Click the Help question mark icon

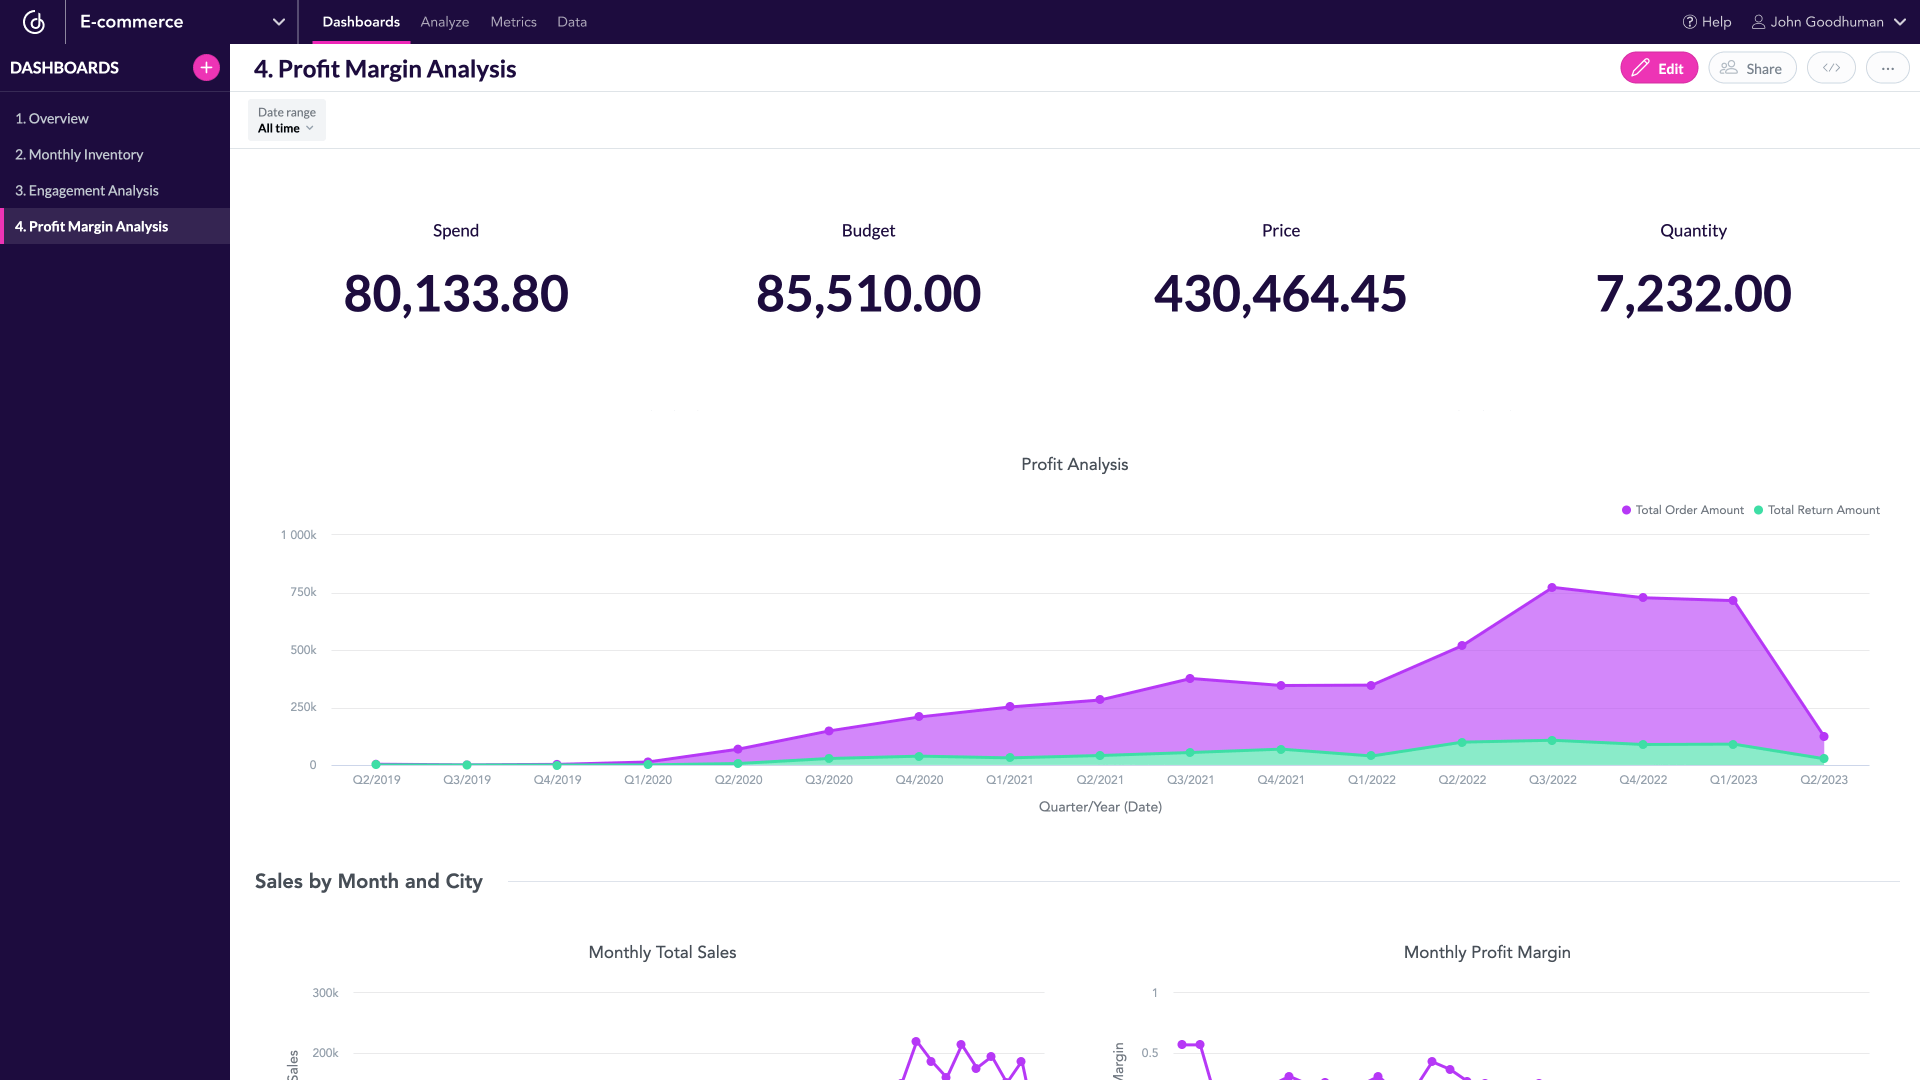pyautogui.click(x=1690, y=22)
